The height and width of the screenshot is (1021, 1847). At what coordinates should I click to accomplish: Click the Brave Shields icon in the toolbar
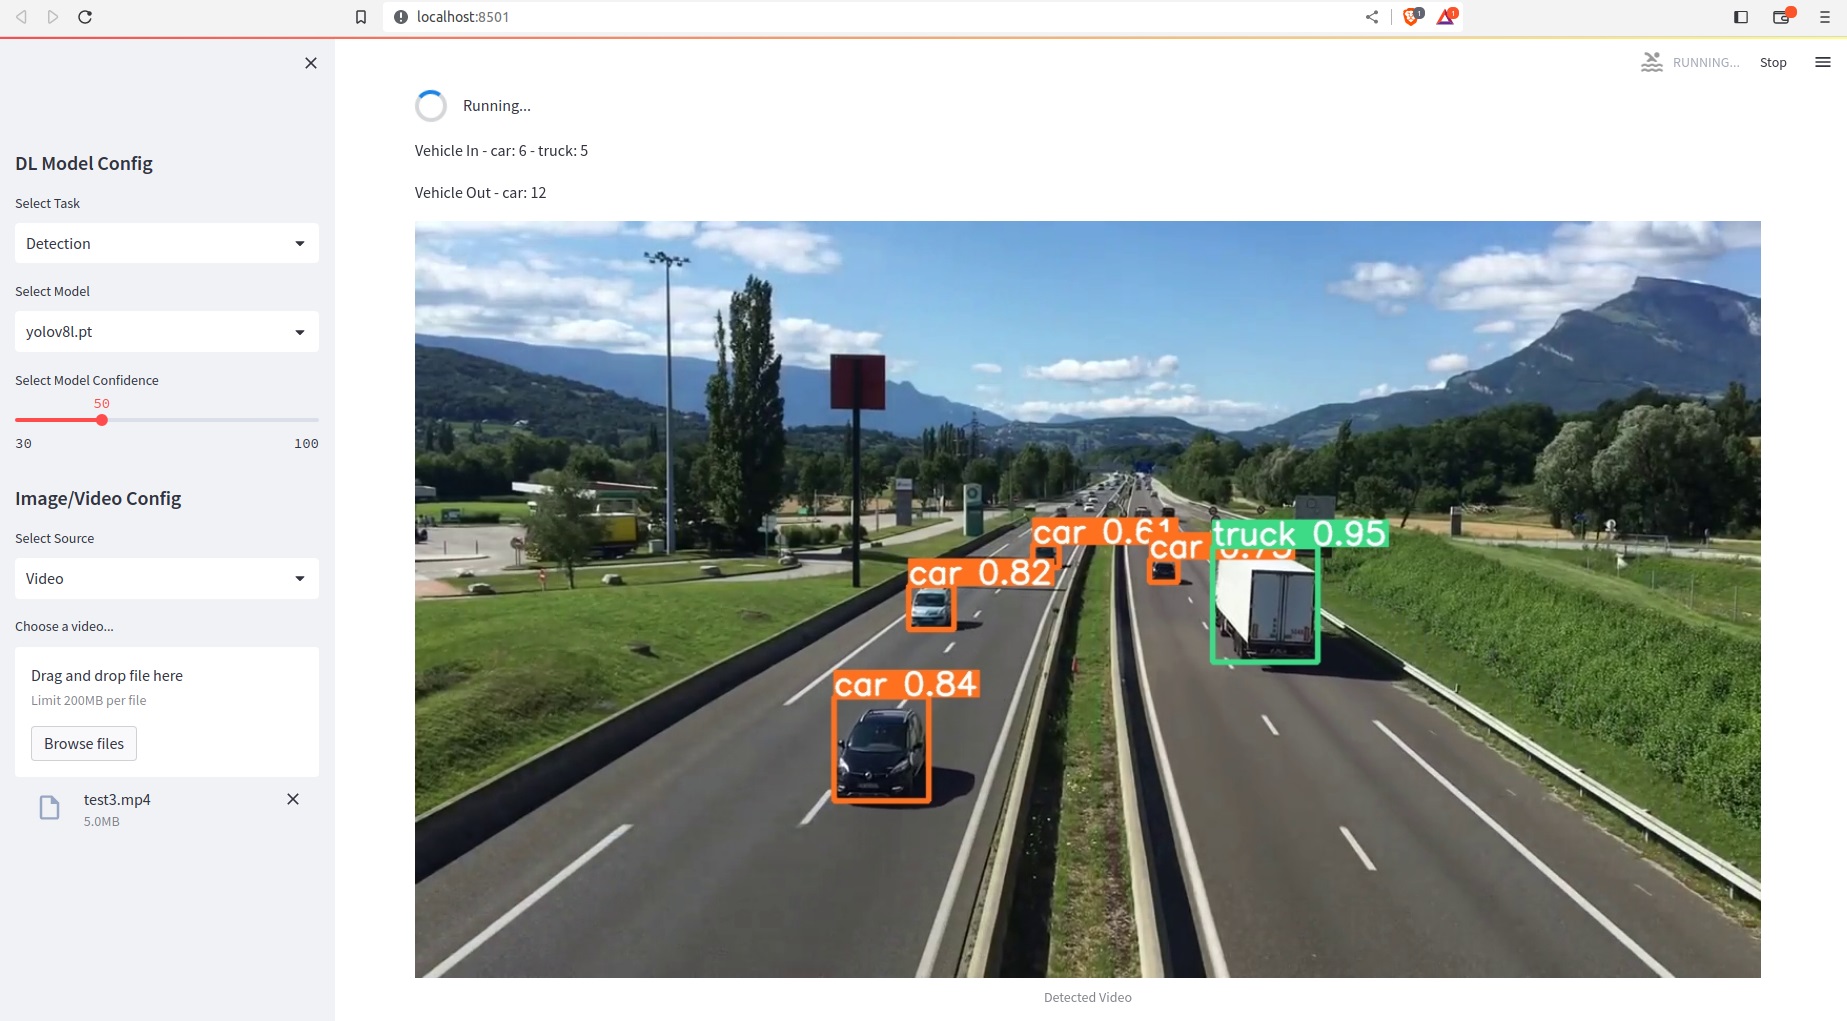pyautogui.click(x=1411, y=17)
